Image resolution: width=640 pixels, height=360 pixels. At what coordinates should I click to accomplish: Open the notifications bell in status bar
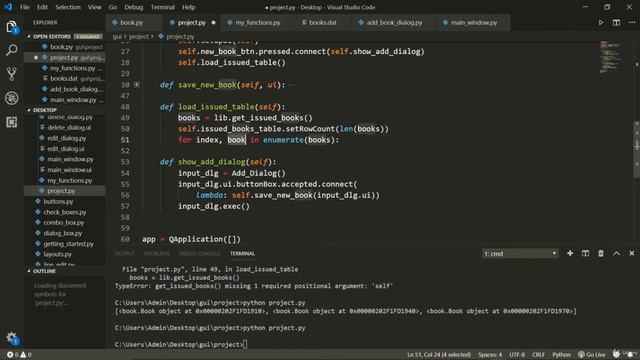pyautogui.click(x=631, y=354)
